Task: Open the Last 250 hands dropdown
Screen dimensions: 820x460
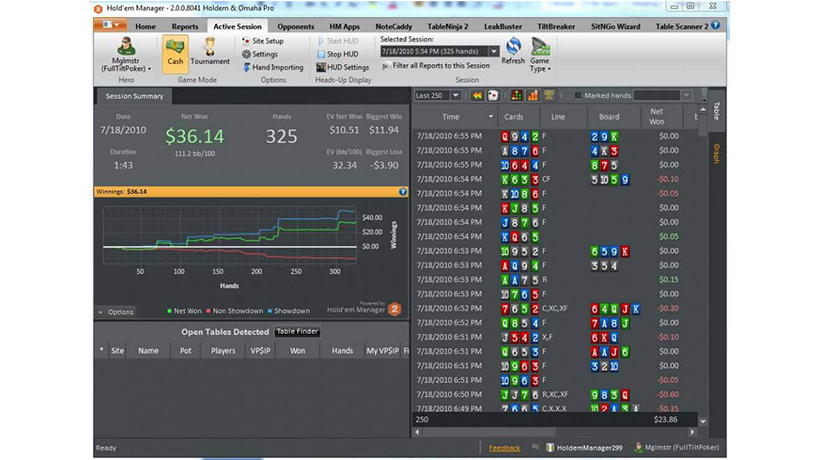Action: [x=455, y=95]
